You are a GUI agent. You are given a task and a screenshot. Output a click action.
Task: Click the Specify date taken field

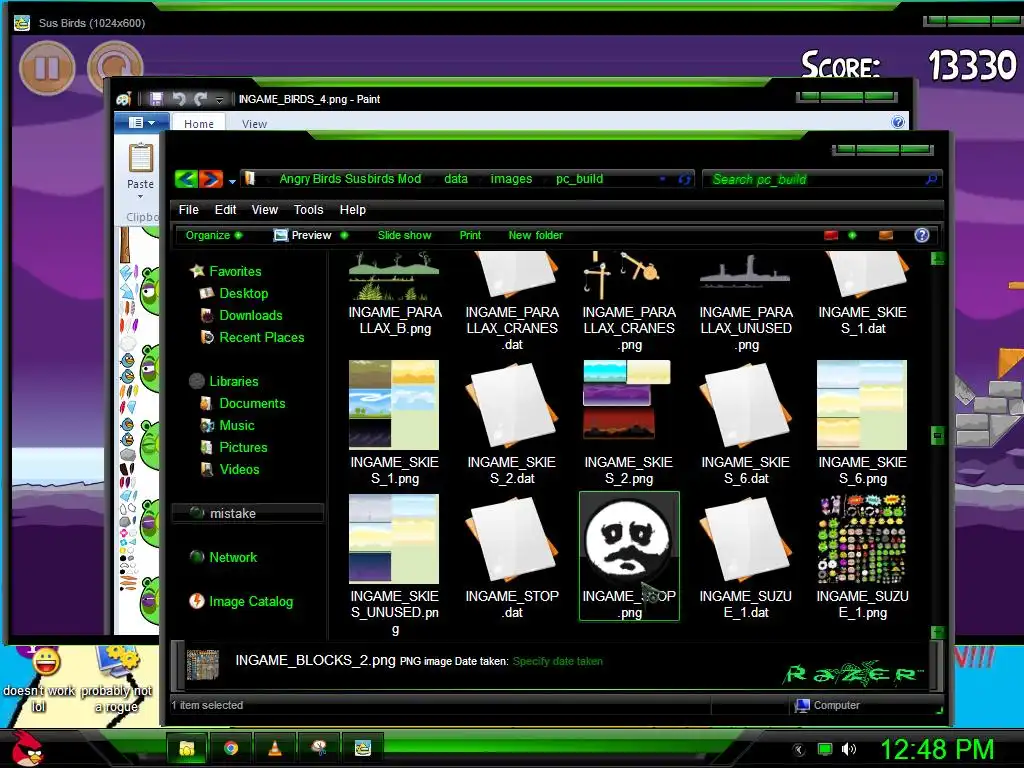[x=557, y=661]
